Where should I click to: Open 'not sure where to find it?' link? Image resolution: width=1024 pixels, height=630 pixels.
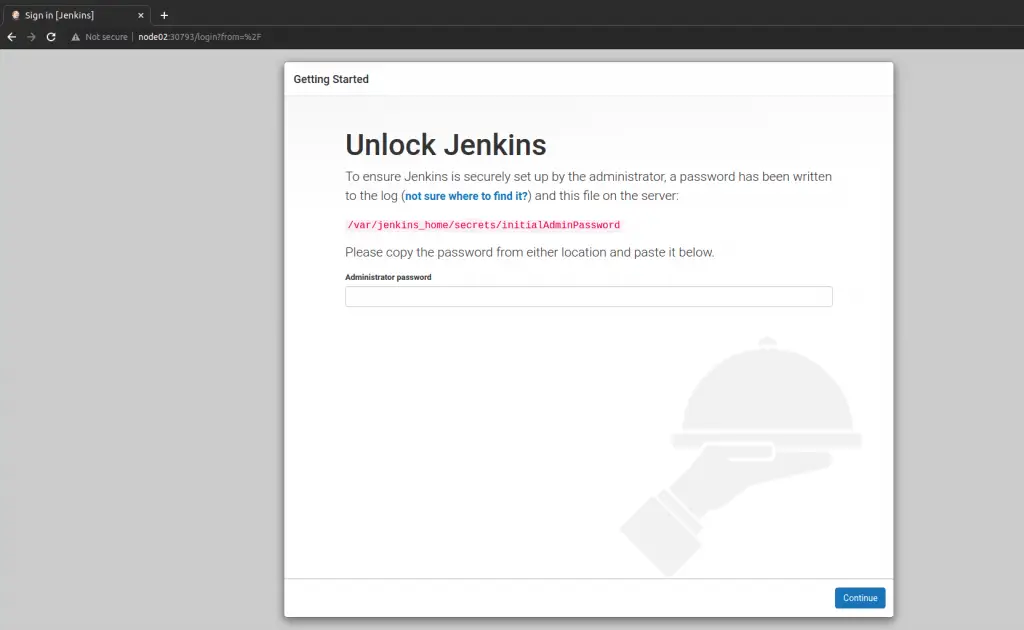pos(466,196)
